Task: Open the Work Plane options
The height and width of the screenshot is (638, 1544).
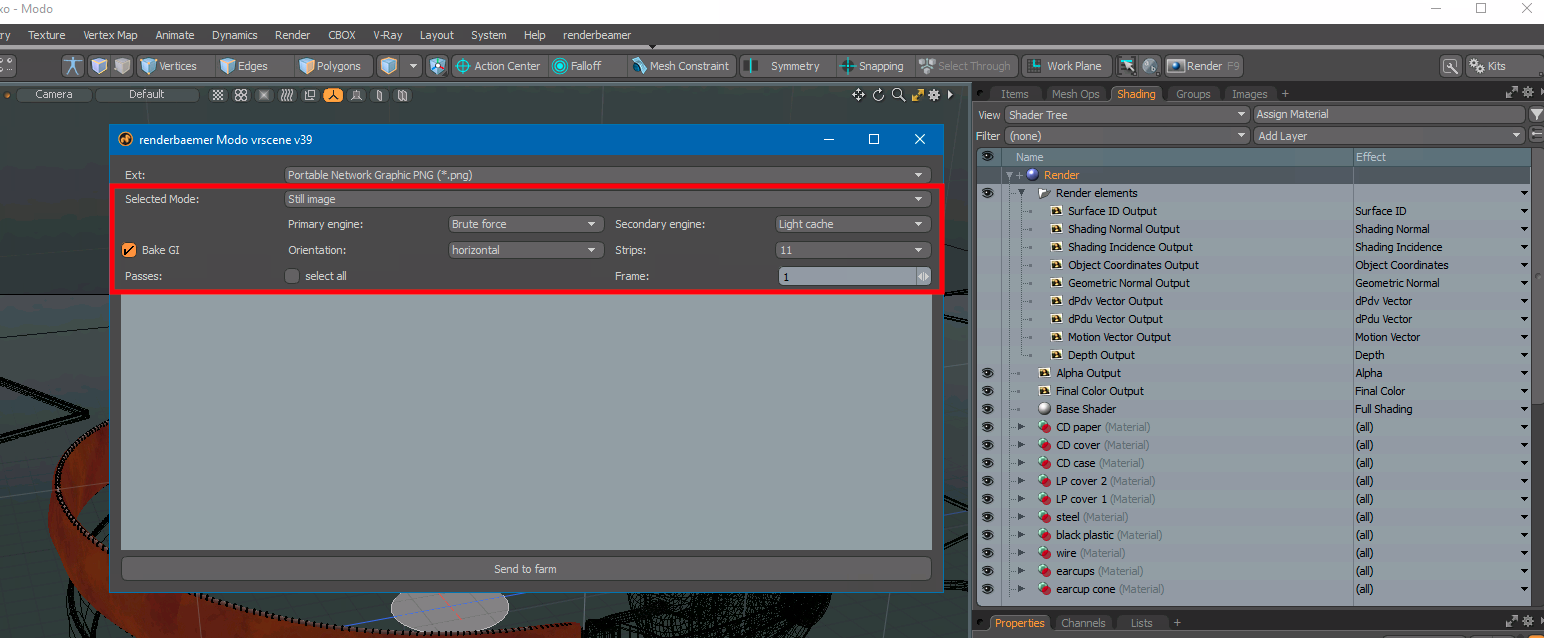Action: click(1065, 66)
